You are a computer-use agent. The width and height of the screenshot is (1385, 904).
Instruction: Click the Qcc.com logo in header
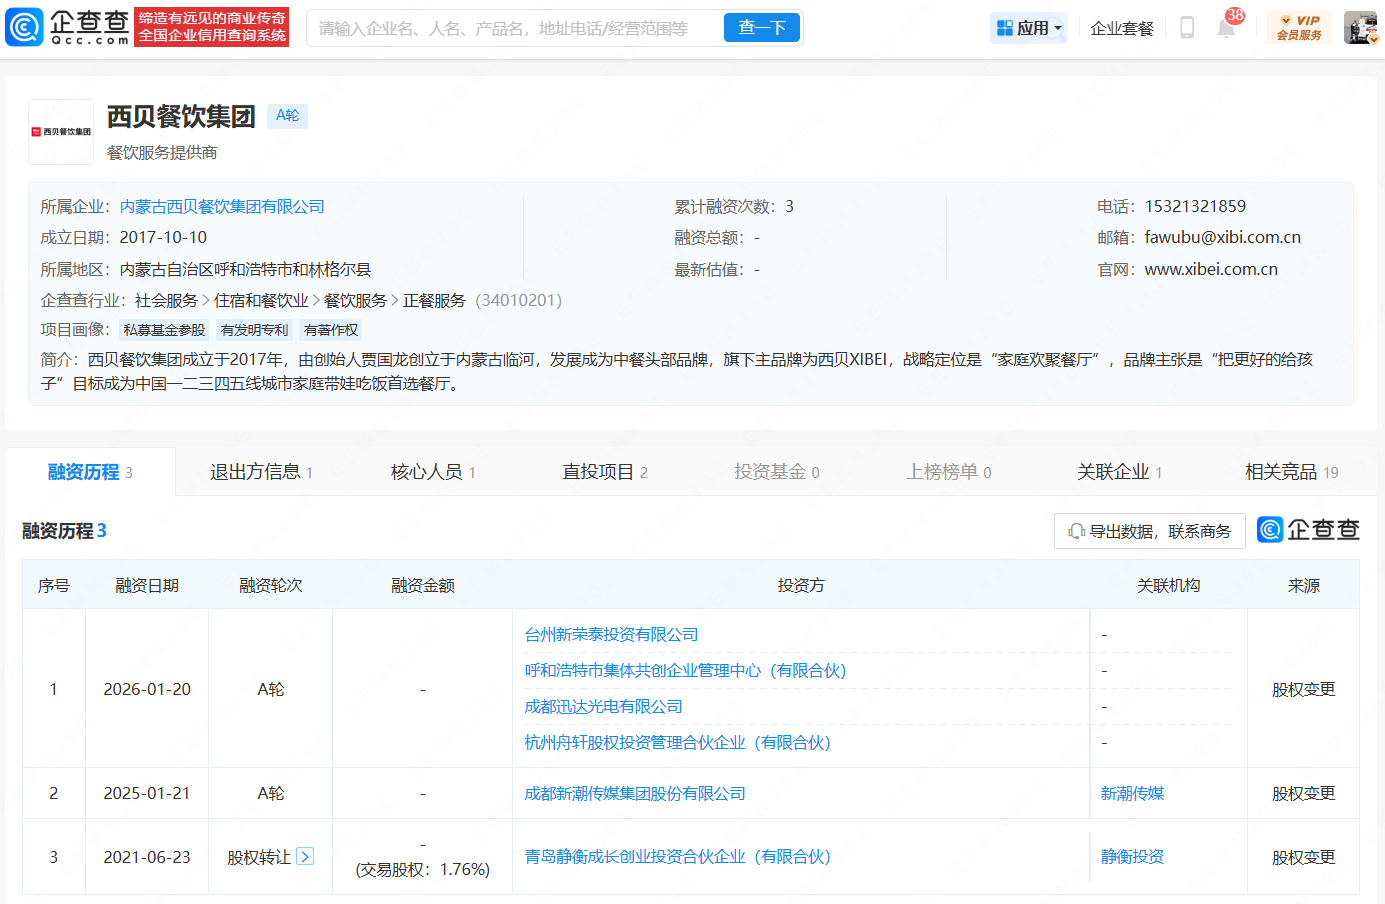pyautogui.click(x=68, y=27)
